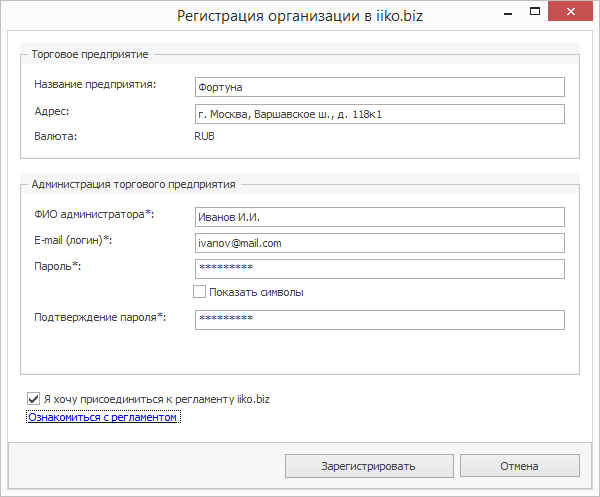Enable the Показать символы checkbox
600x497 pixels.
(199, 292)
